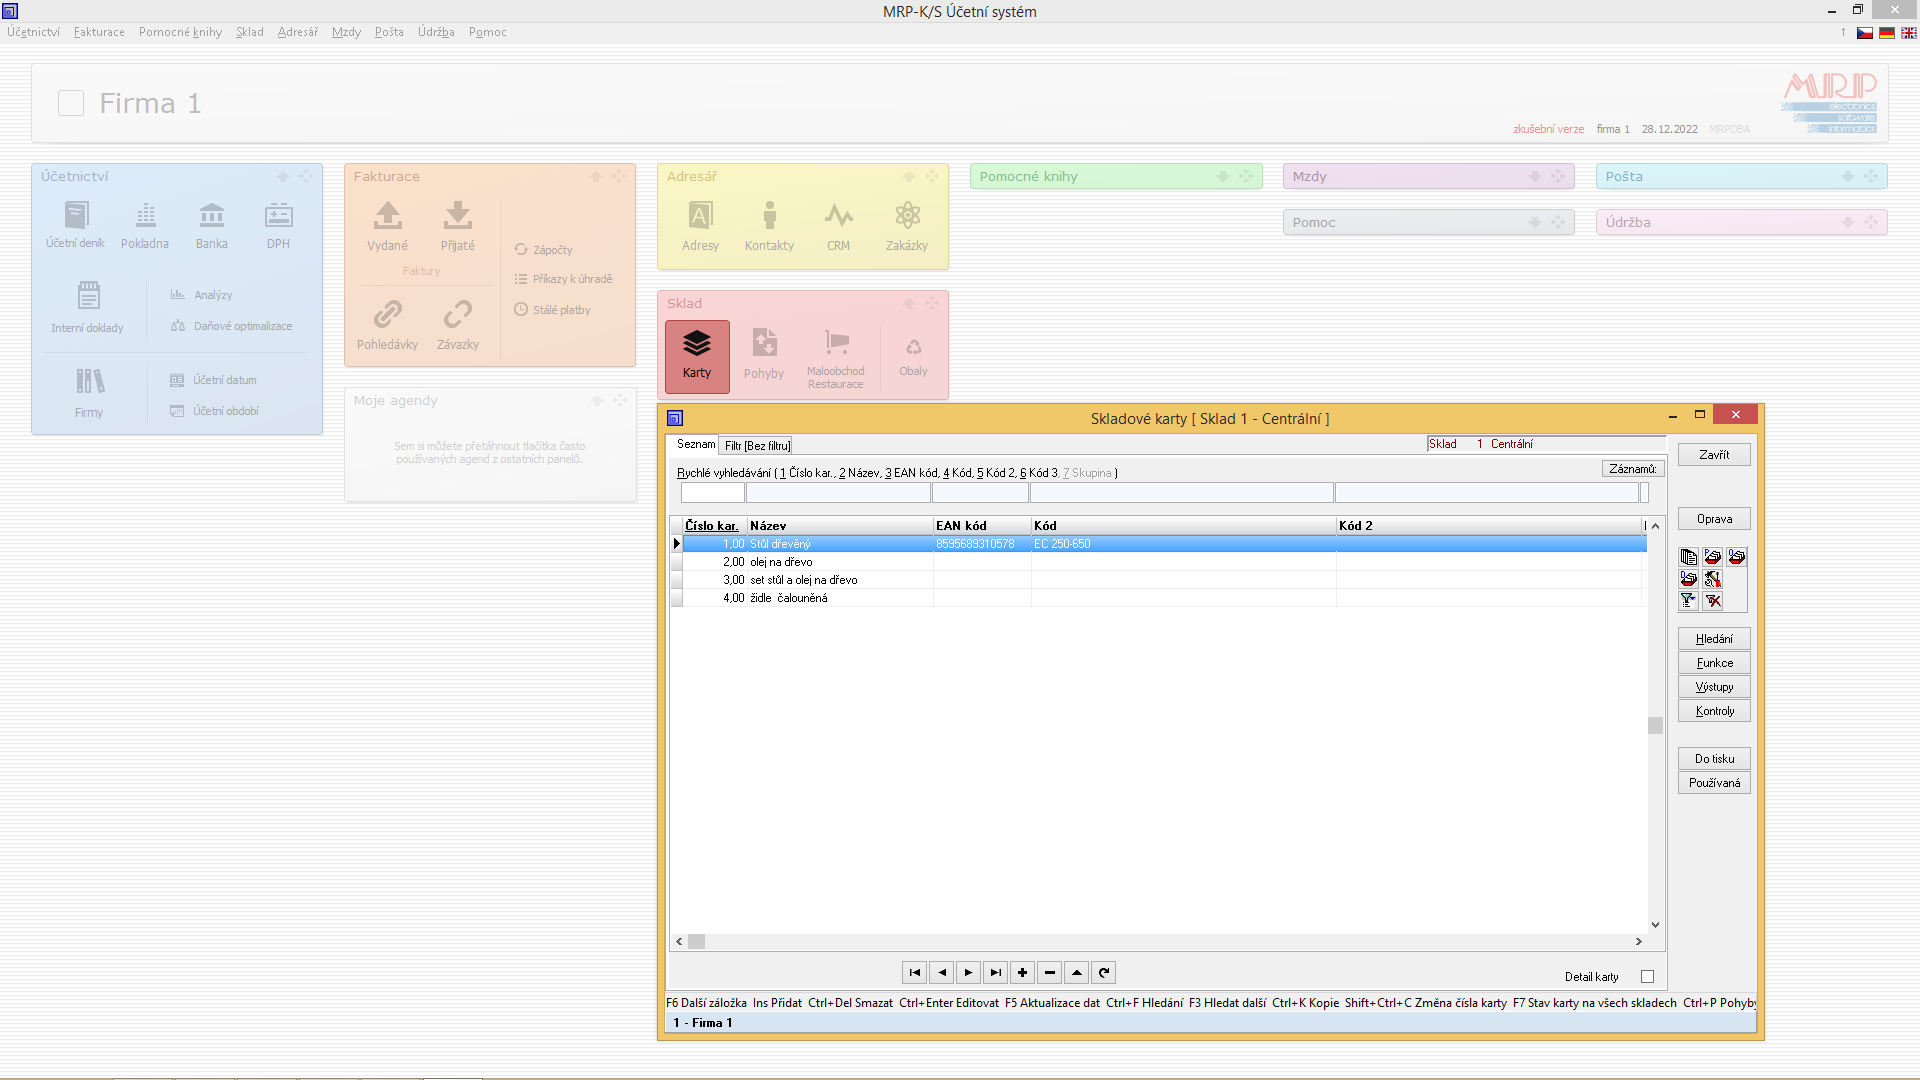Select the German flag language icon
1920x1080 pixels.
[1887, 33]
